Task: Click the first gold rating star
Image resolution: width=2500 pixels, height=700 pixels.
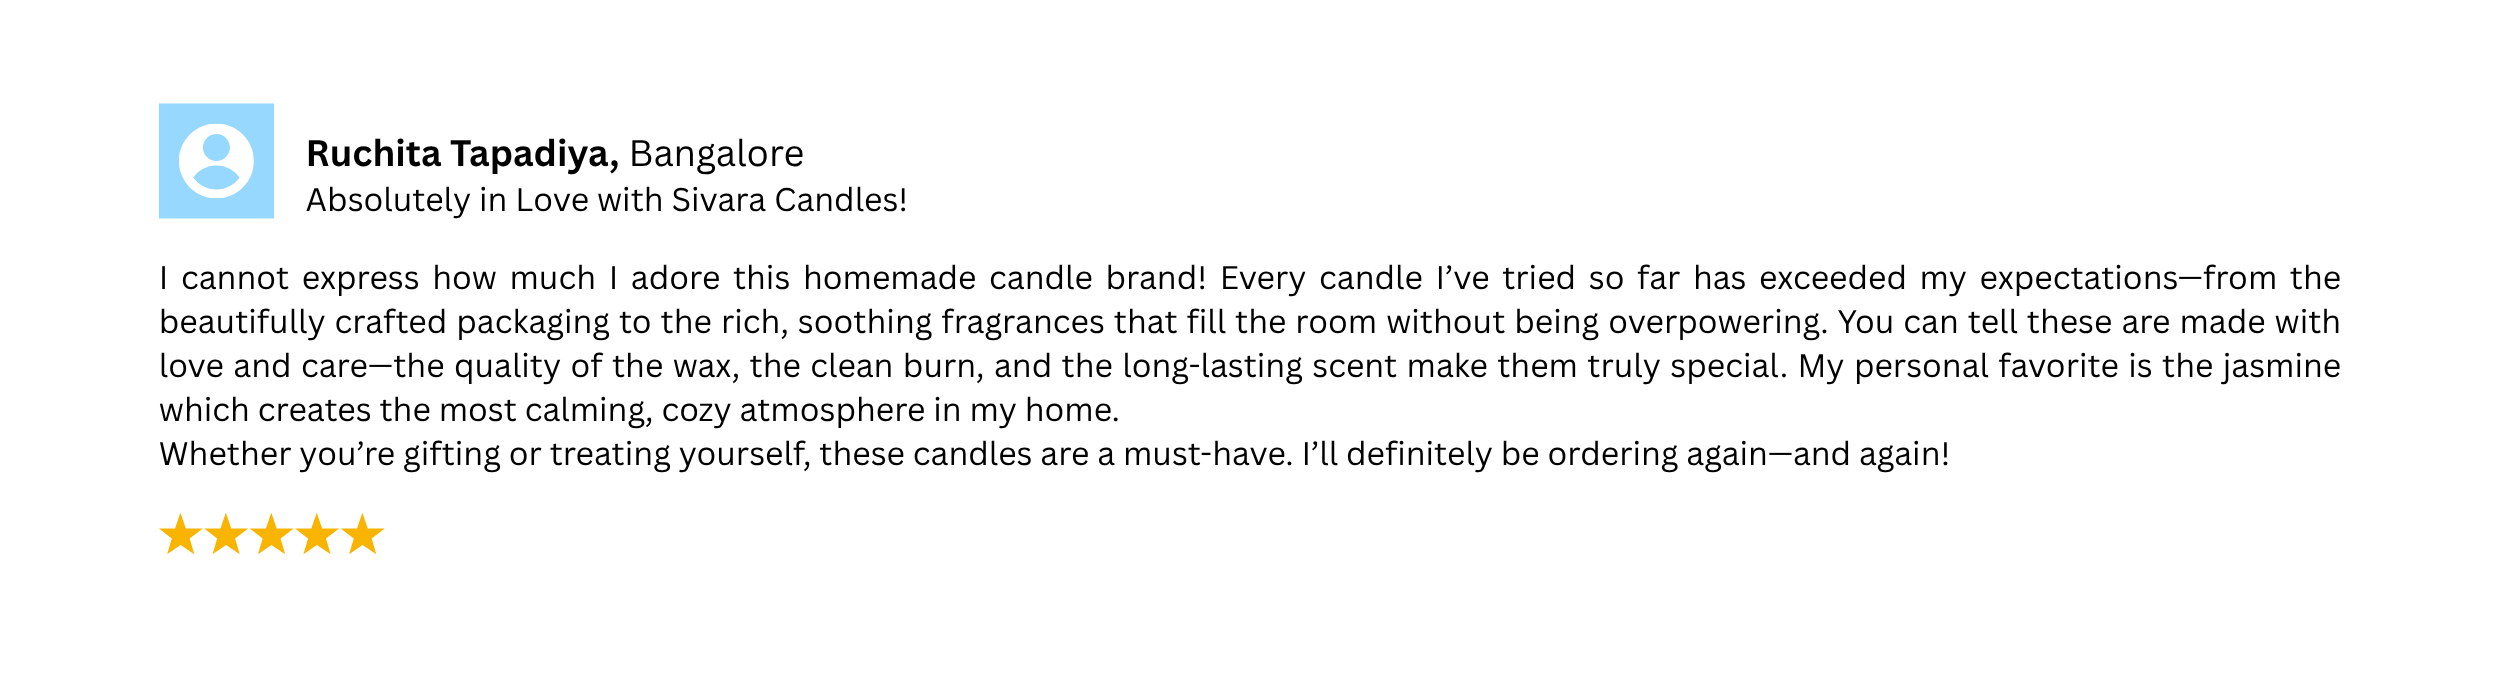Action: pyautogui.click(x=180, y=534)
